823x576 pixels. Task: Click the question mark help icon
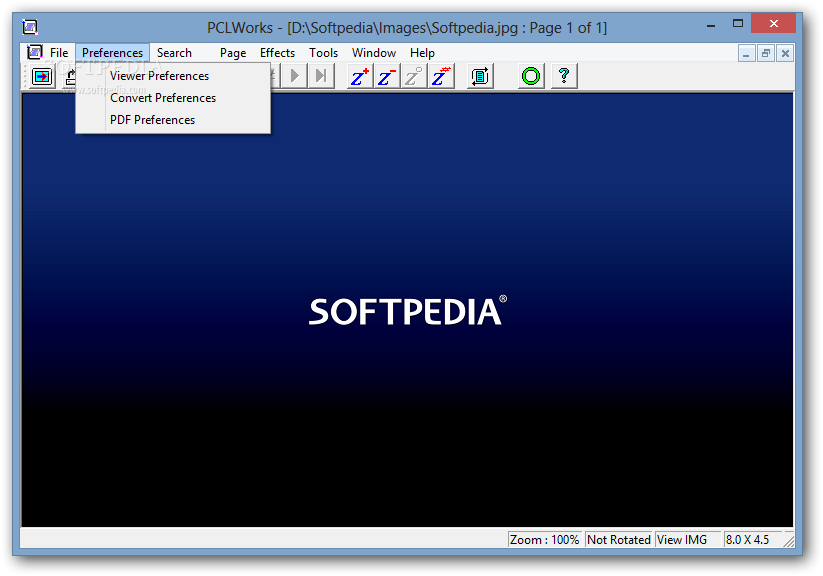(x=564, y=77)
